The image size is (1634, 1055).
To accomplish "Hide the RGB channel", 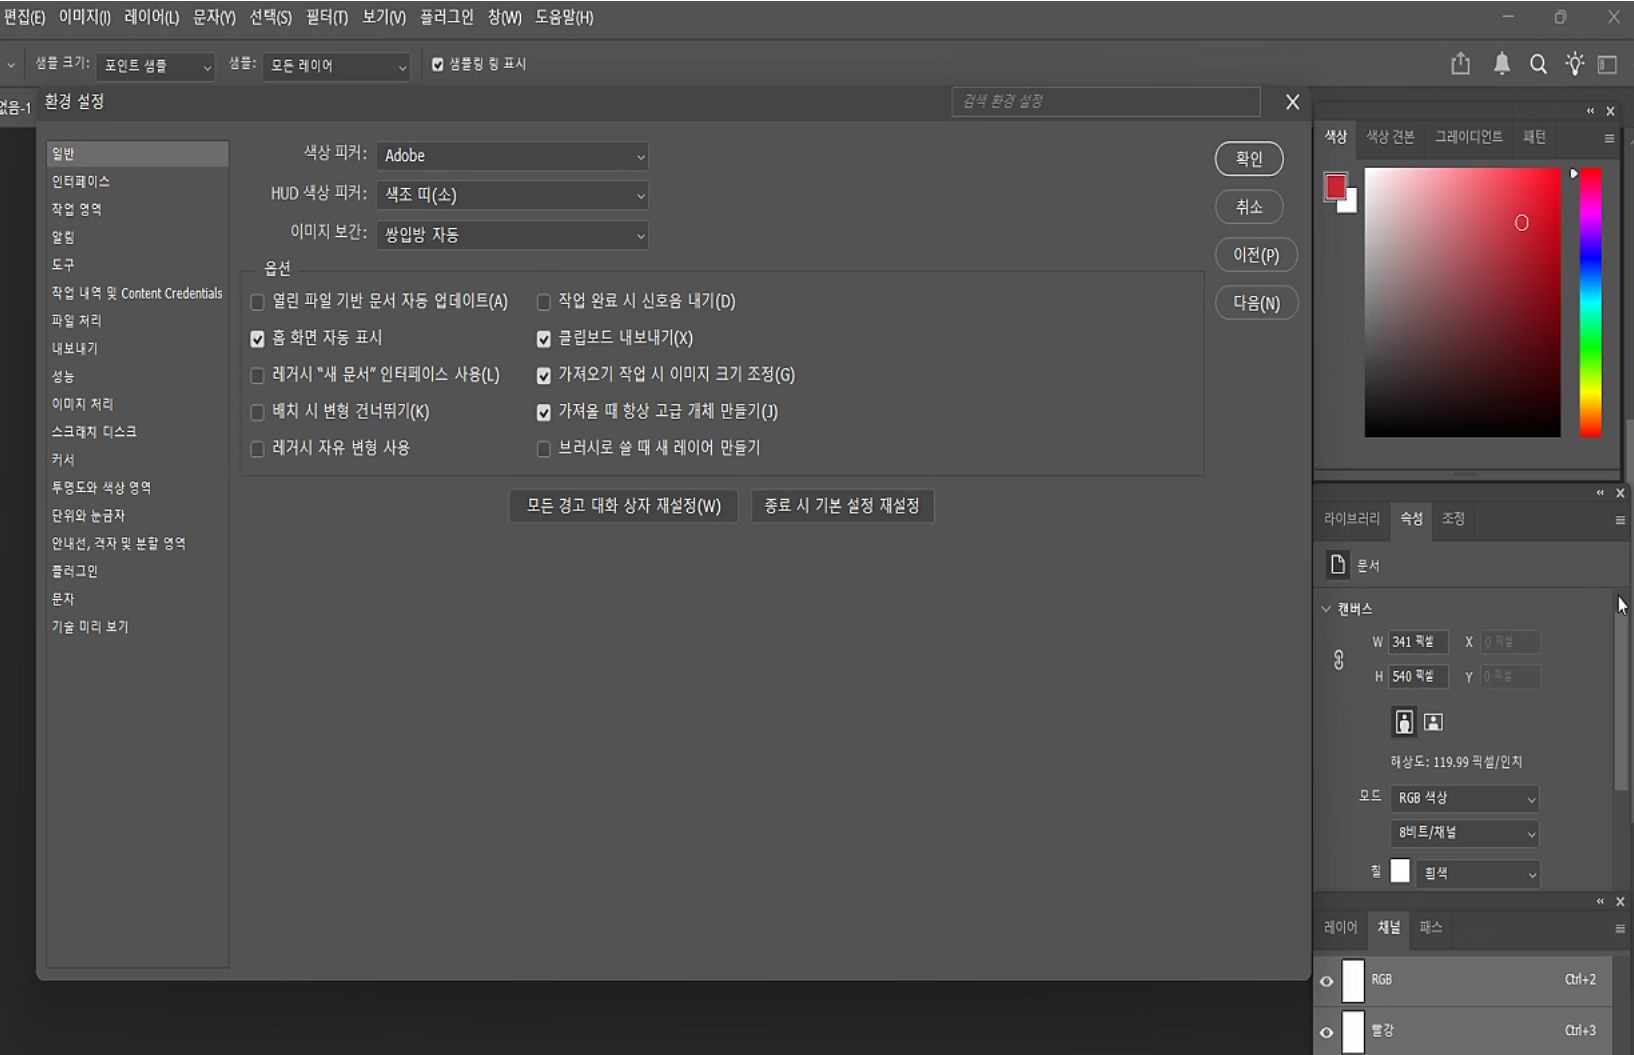I will coord(1327,981).
